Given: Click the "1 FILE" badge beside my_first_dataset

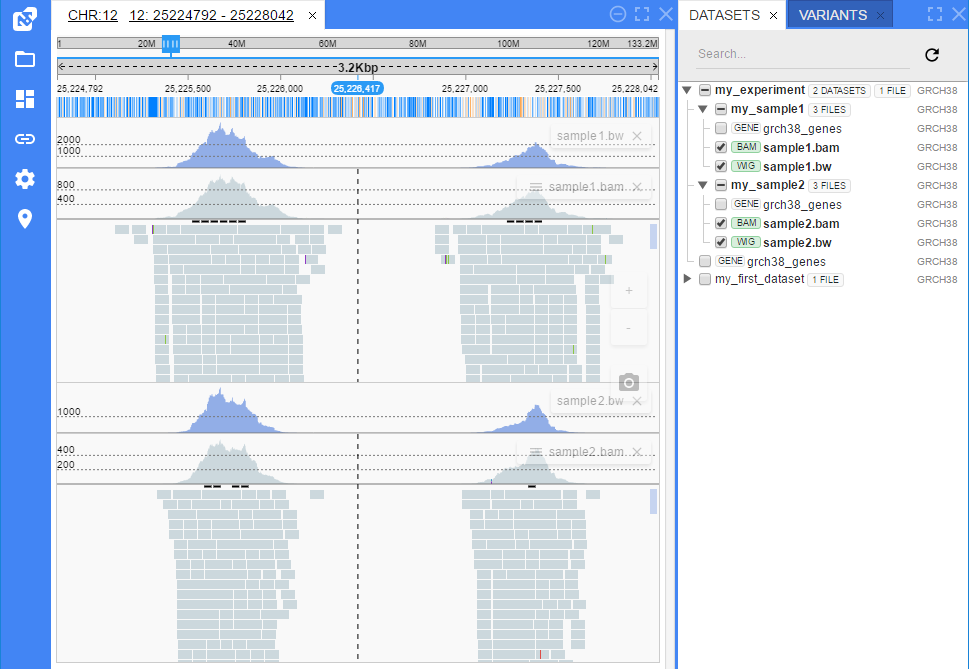Looking at the screenshot, I should (826, 280).
